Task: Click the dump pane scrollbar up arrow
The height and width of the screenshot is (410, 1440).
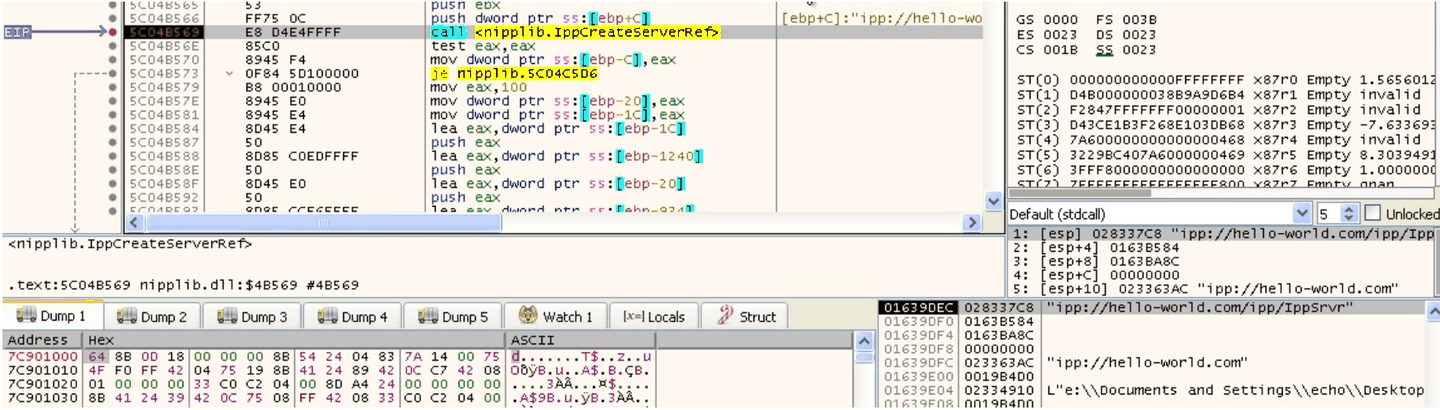Action: [864, 341]
